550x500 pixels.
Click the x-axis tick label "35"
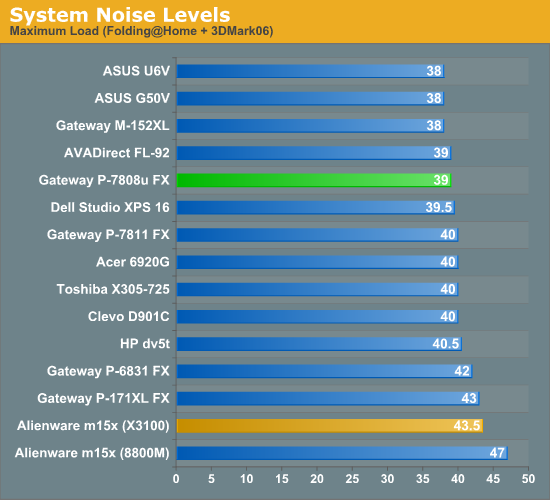pyautogui.click(x=423, y=479)
